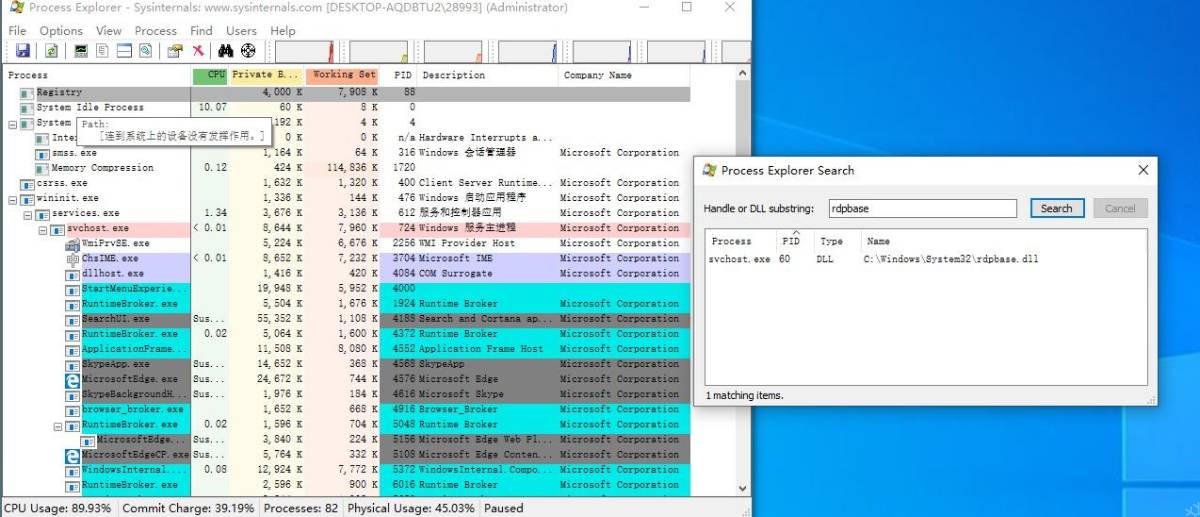Viewport: 1200px width, 517px height.
Task: Toggle the Show Lower Pane toolbar icon
Action: point(125,51)
